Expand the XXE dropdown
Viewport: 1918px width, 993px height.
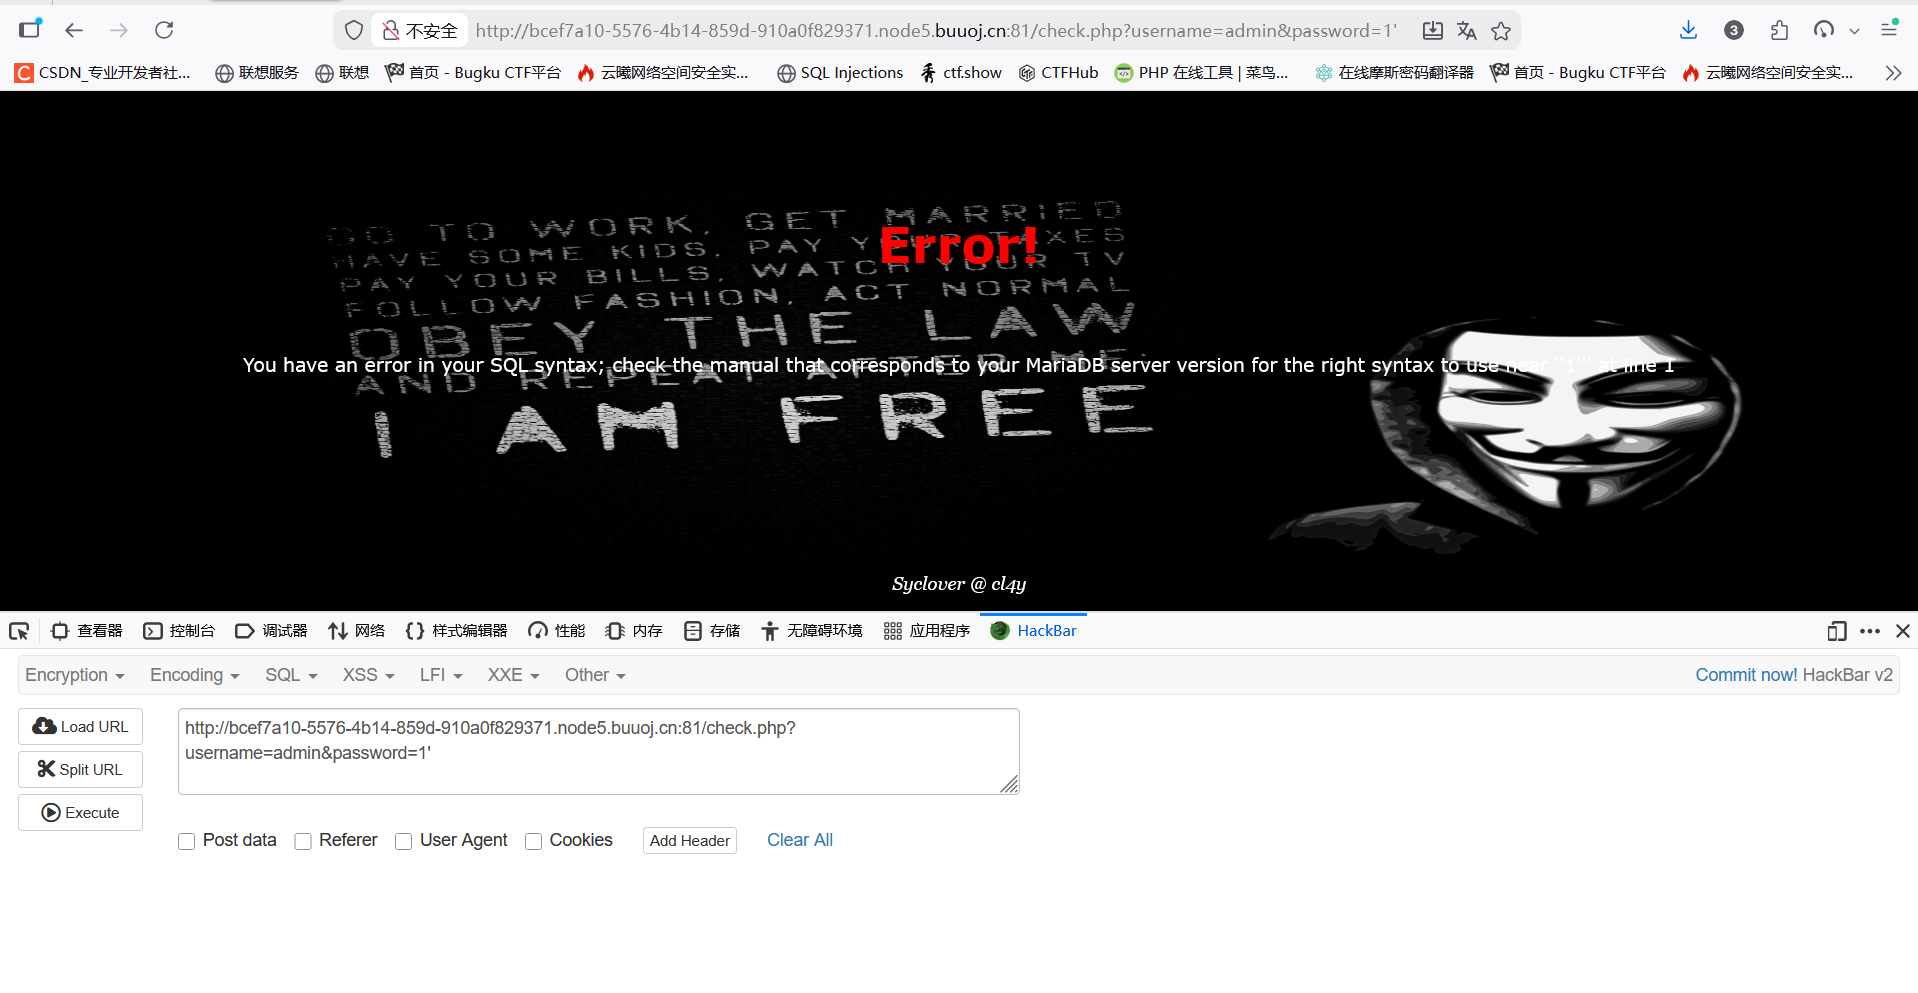pos(514,675)
